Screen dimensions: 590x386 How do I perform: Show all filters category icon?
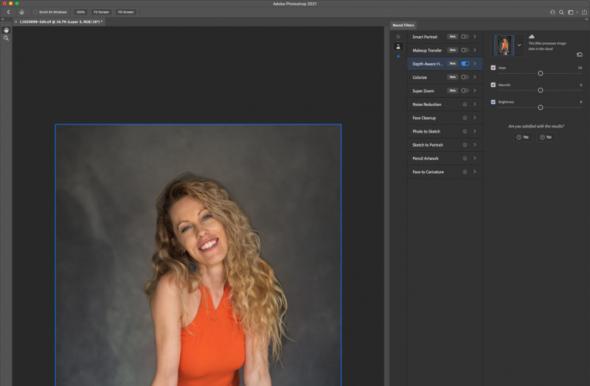tap(398, 37)
